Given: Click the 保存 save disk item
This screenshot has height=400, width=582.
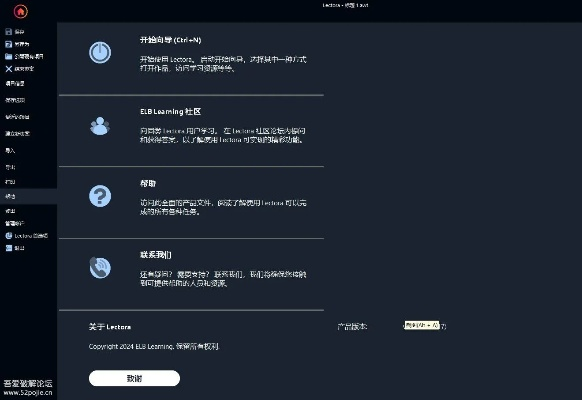Looking at the screenshot, I should [15, 32].
